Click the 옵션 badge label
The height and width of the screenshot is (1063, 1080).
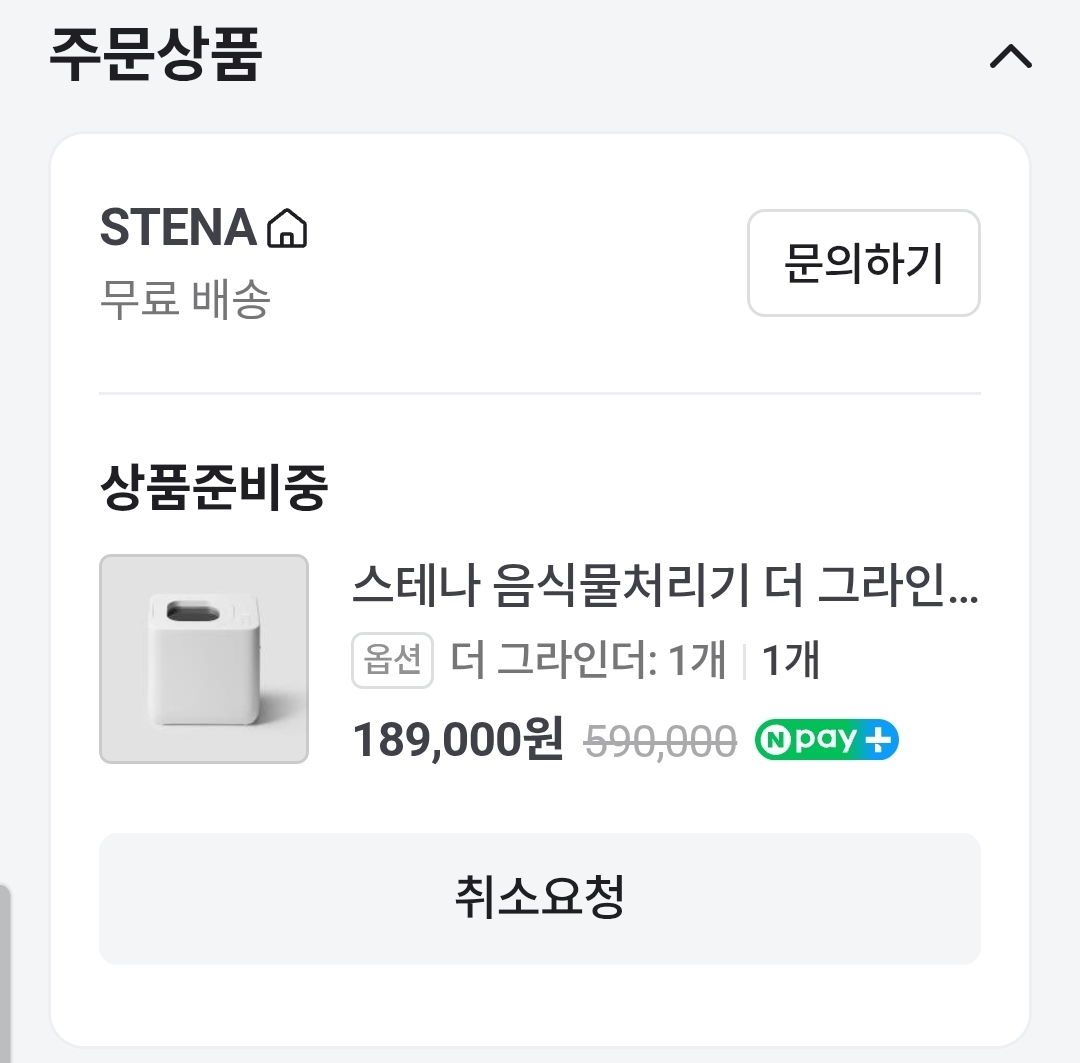point(392,662)
